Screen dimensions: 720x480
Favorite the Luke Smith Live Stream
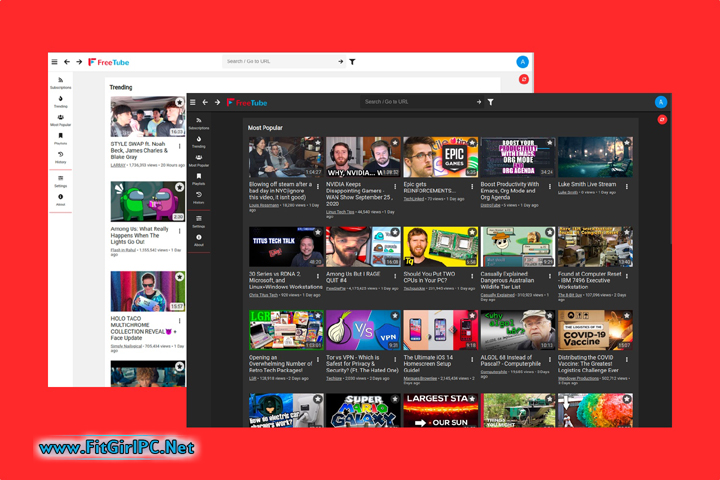point(627,143)
